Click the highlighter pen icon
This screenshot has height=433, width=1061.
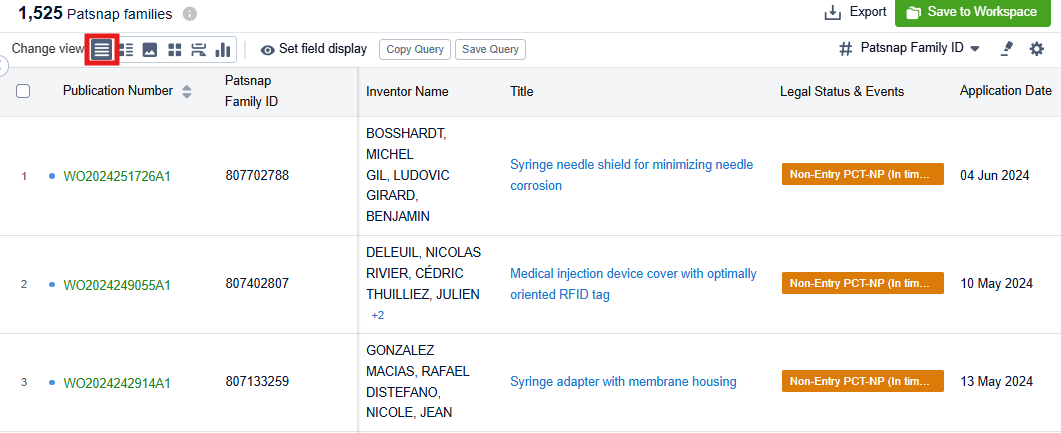1007,48
